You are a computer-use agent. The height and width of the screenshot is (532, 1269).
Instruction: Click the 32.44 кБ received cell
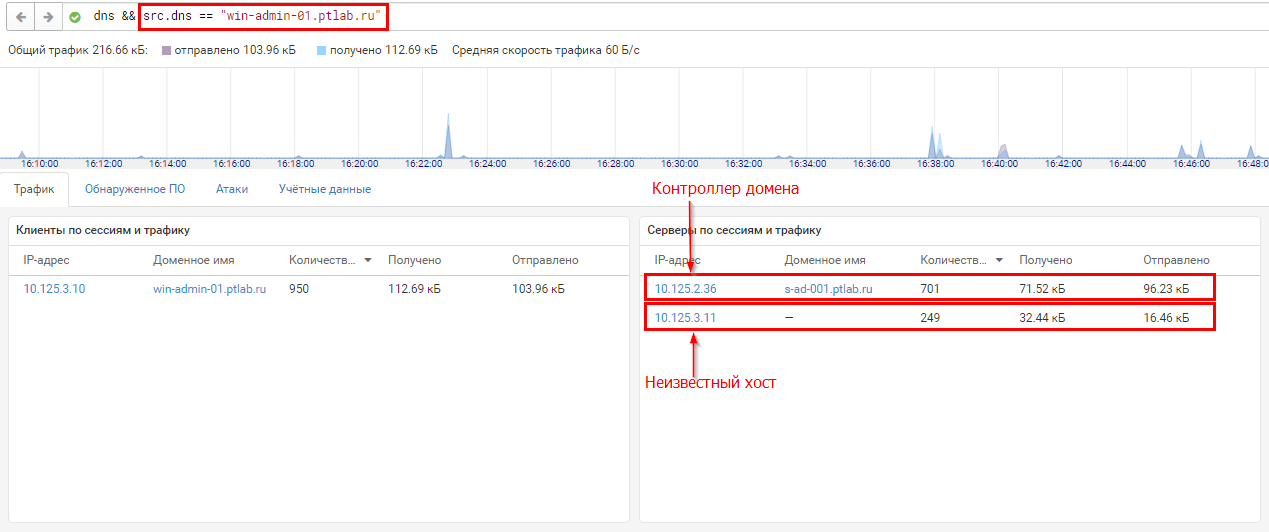[x=1043, y=319]
